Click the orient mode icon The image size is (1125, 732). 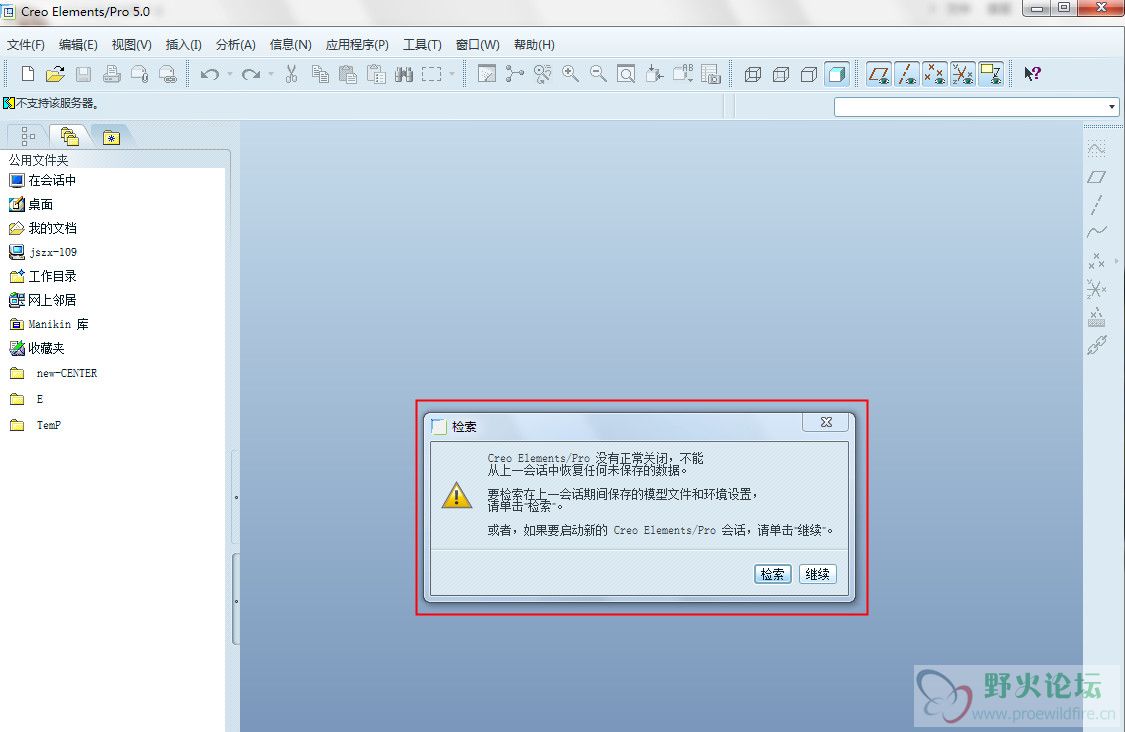click(542, 74)
